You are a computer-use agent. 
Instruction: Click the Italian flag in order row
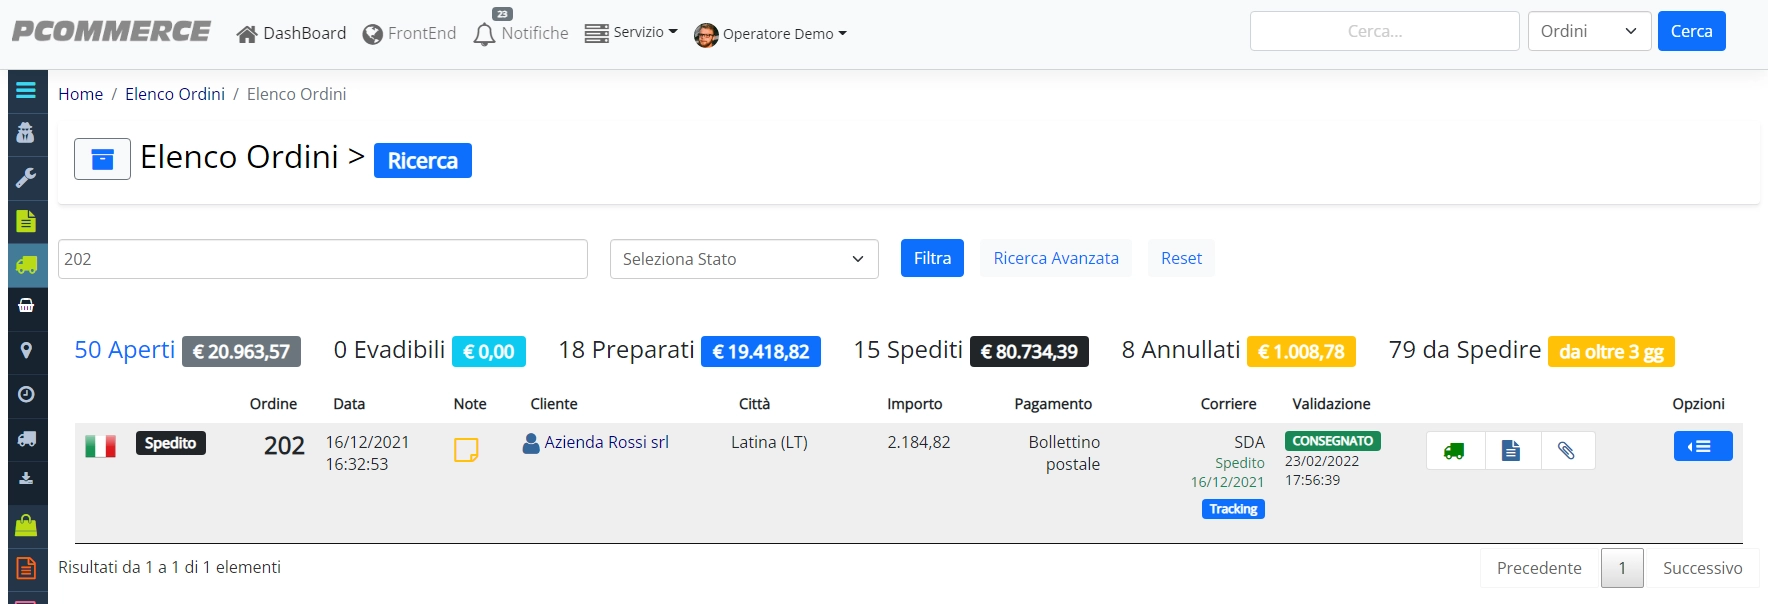(x=100, y=446)
